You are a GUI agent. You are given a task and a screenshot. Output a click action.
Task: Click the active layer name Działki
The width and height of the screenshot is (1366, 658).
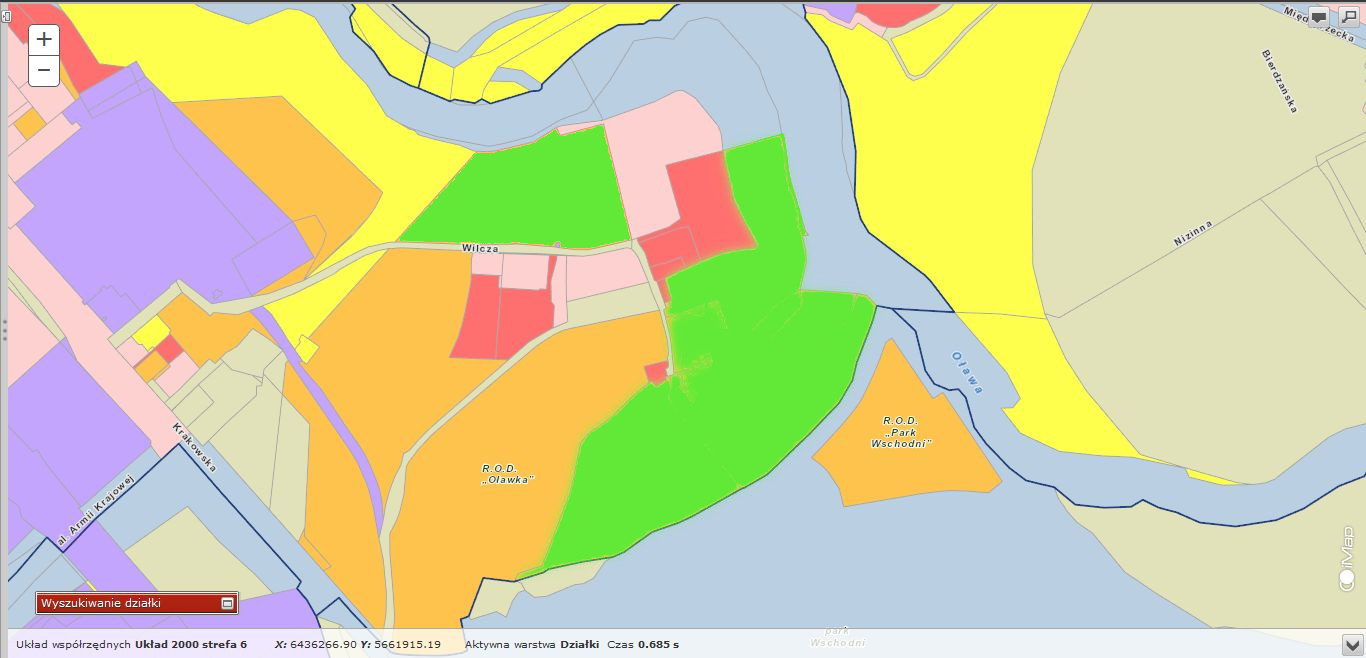click(x=579, y=644)
